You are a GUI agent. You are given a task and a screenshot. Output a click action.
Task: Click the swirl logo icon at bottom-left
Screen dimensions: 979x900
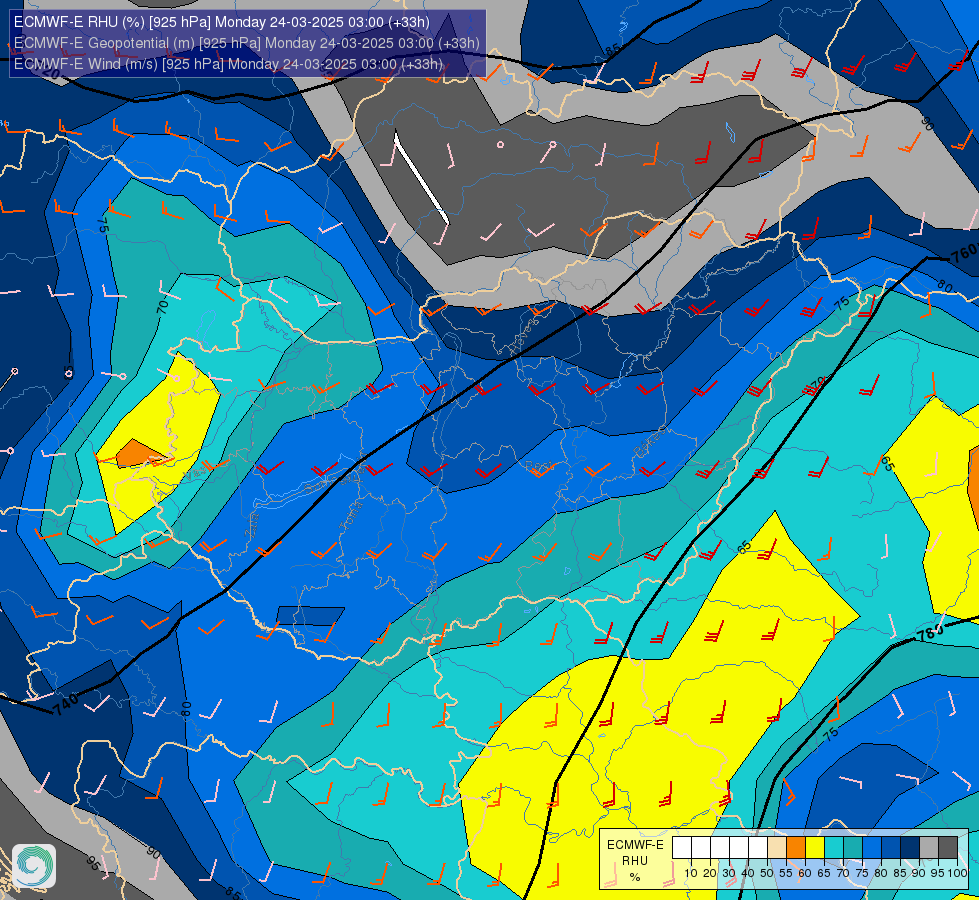[x=34, y=866]
